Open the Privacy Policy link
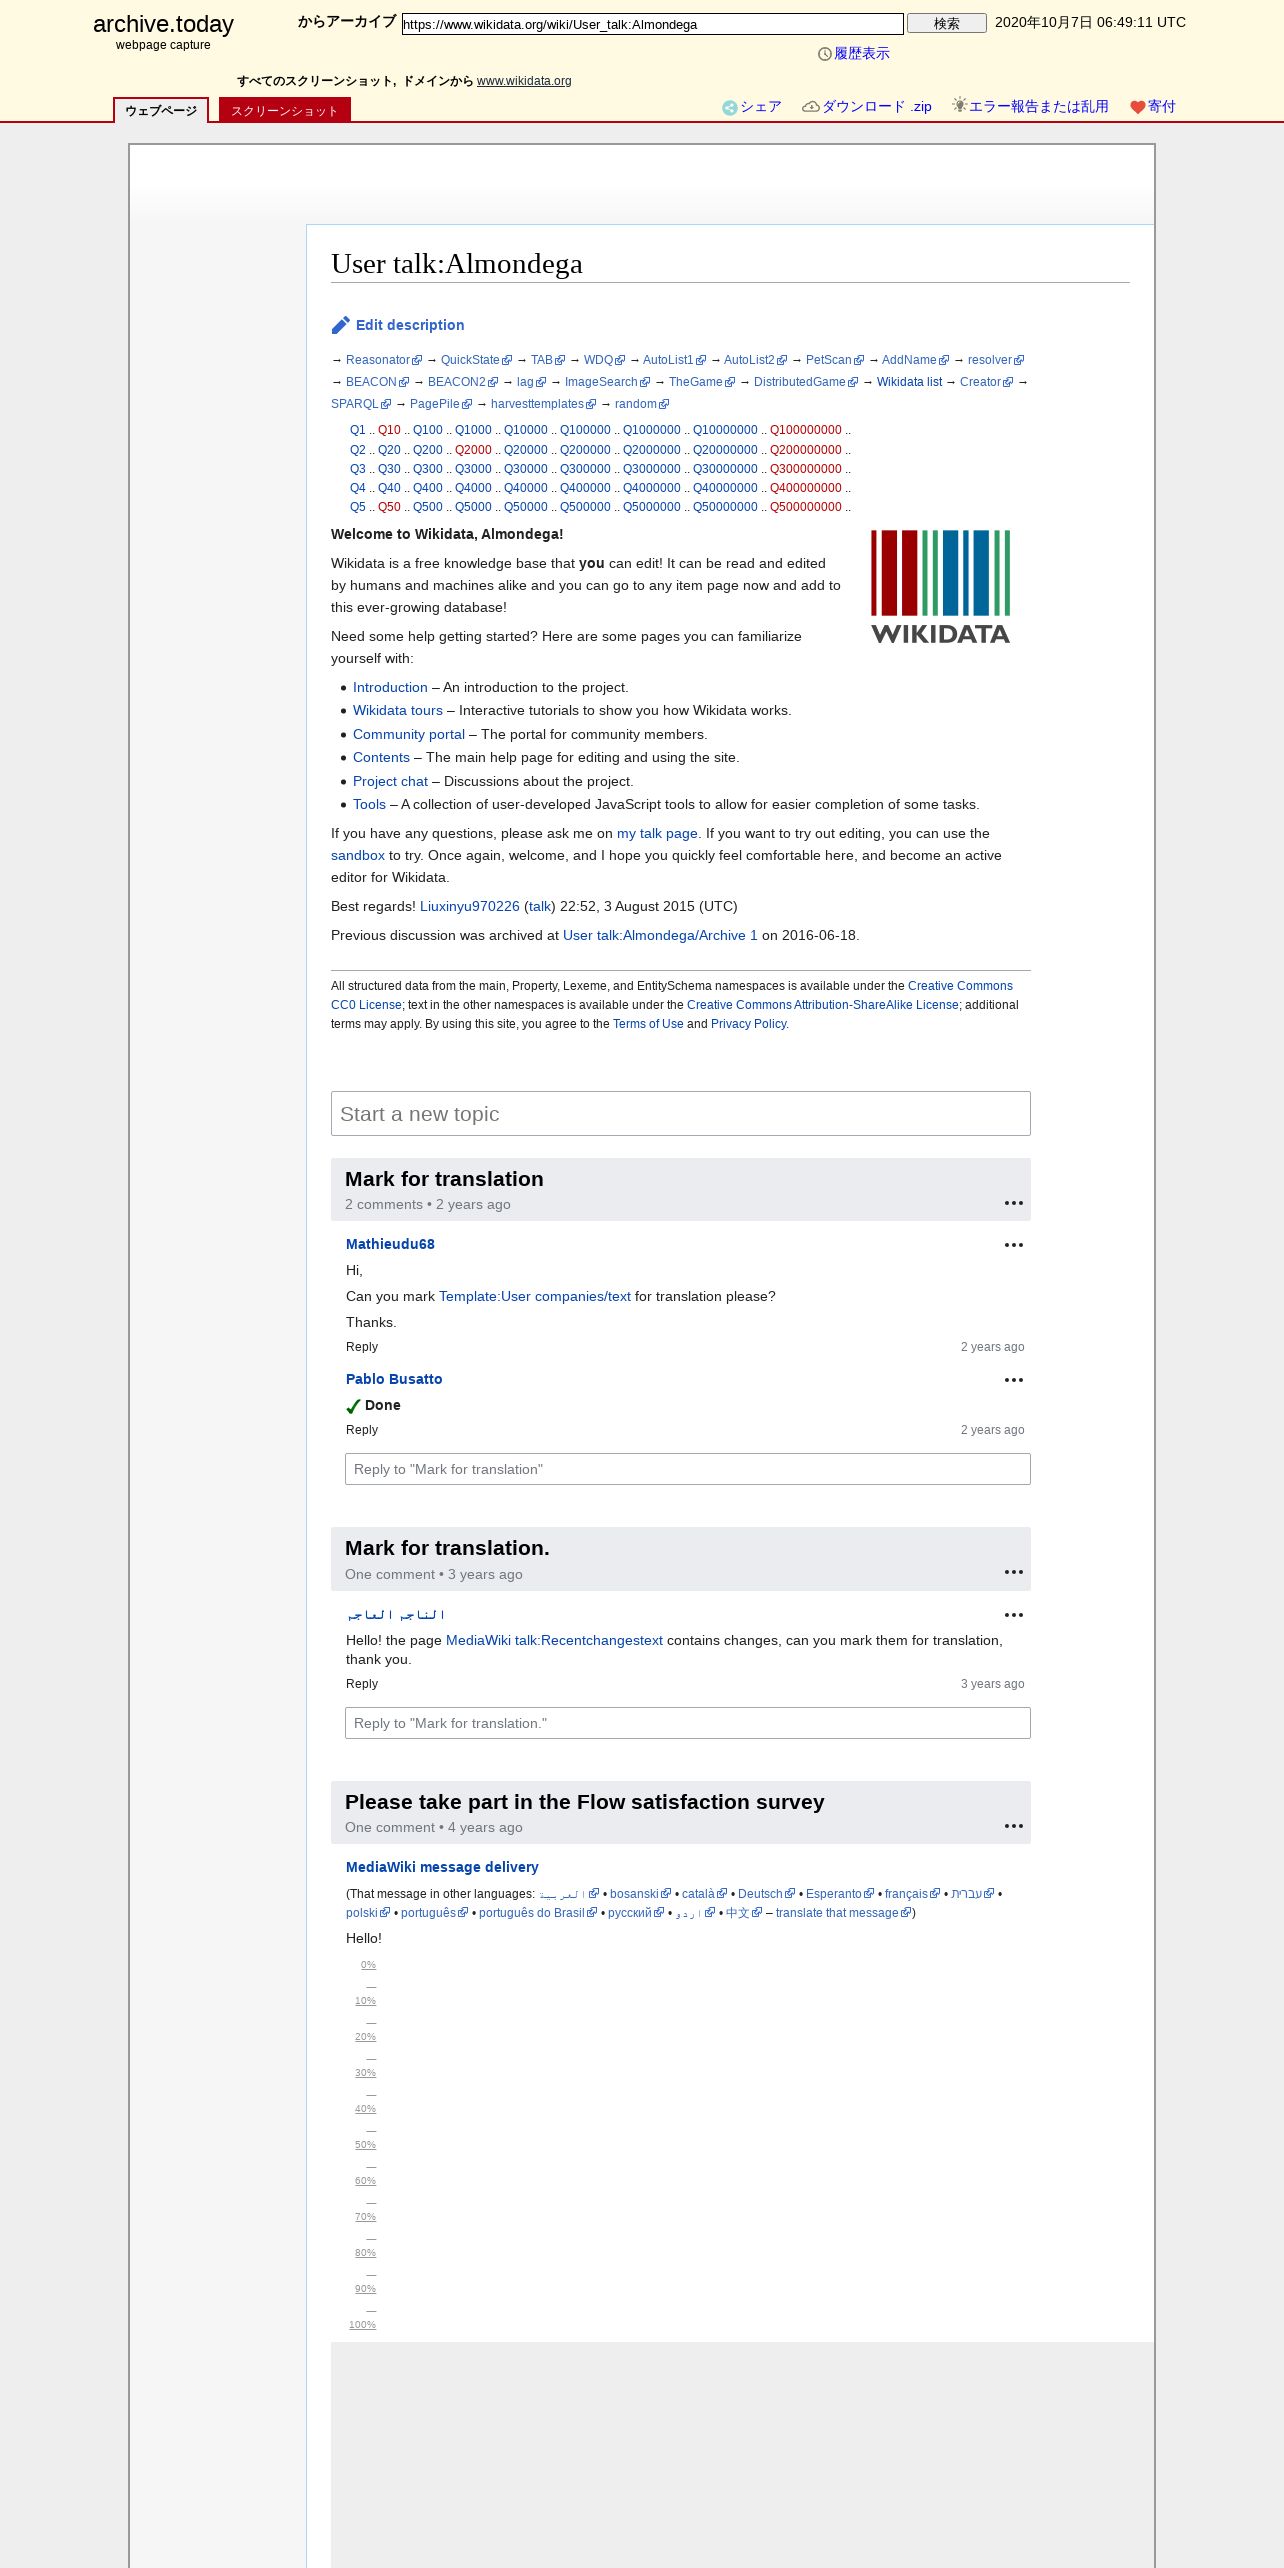This screenshot has height=2568, width=1284. [x=749, y=1024]
